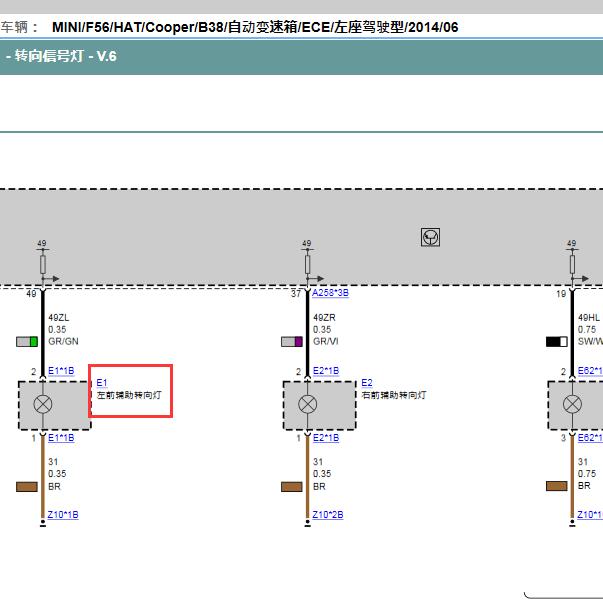Image resolution: width=603 pixels, height=604 pixels.
Task: Open the E2 component link
Action: coord(367,383)
